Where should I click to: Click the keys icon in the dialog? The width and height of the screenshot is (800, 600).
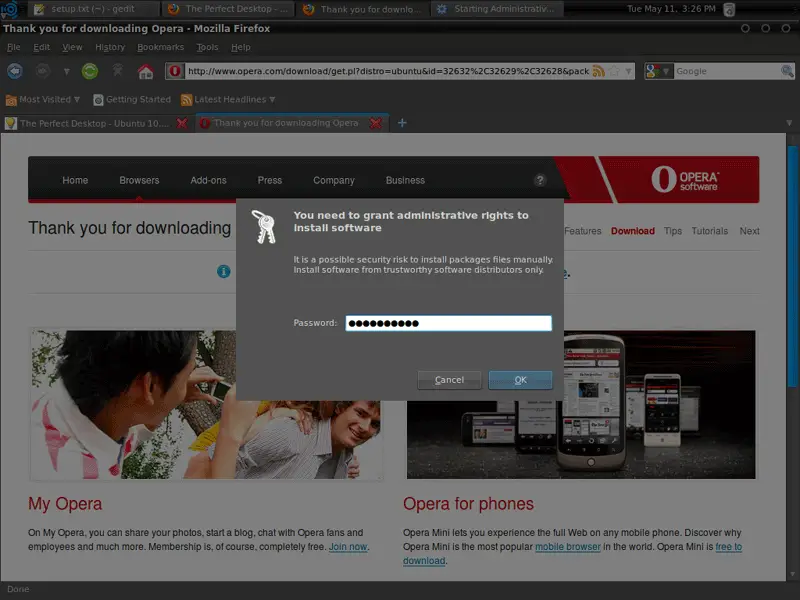pos(264,227)
